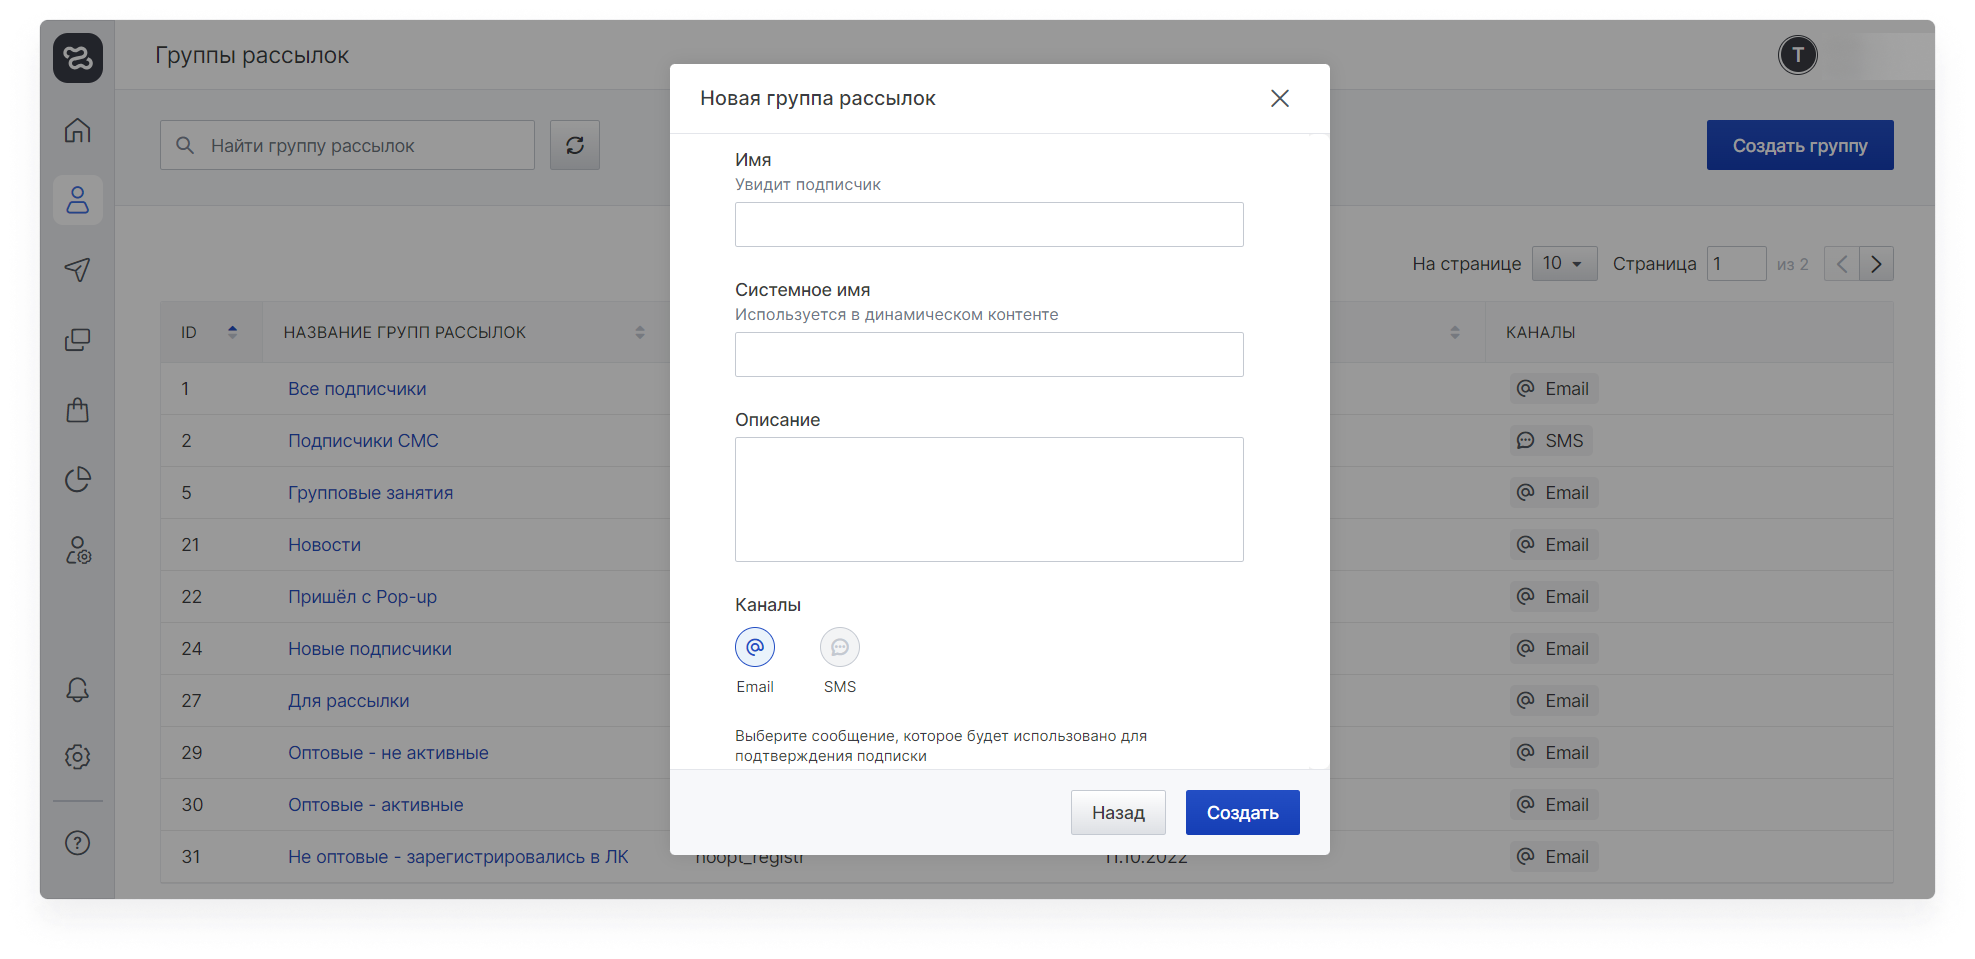Screen dimensions: 1975x959
Task: Click the Имя input field
Action: [989, 225]
